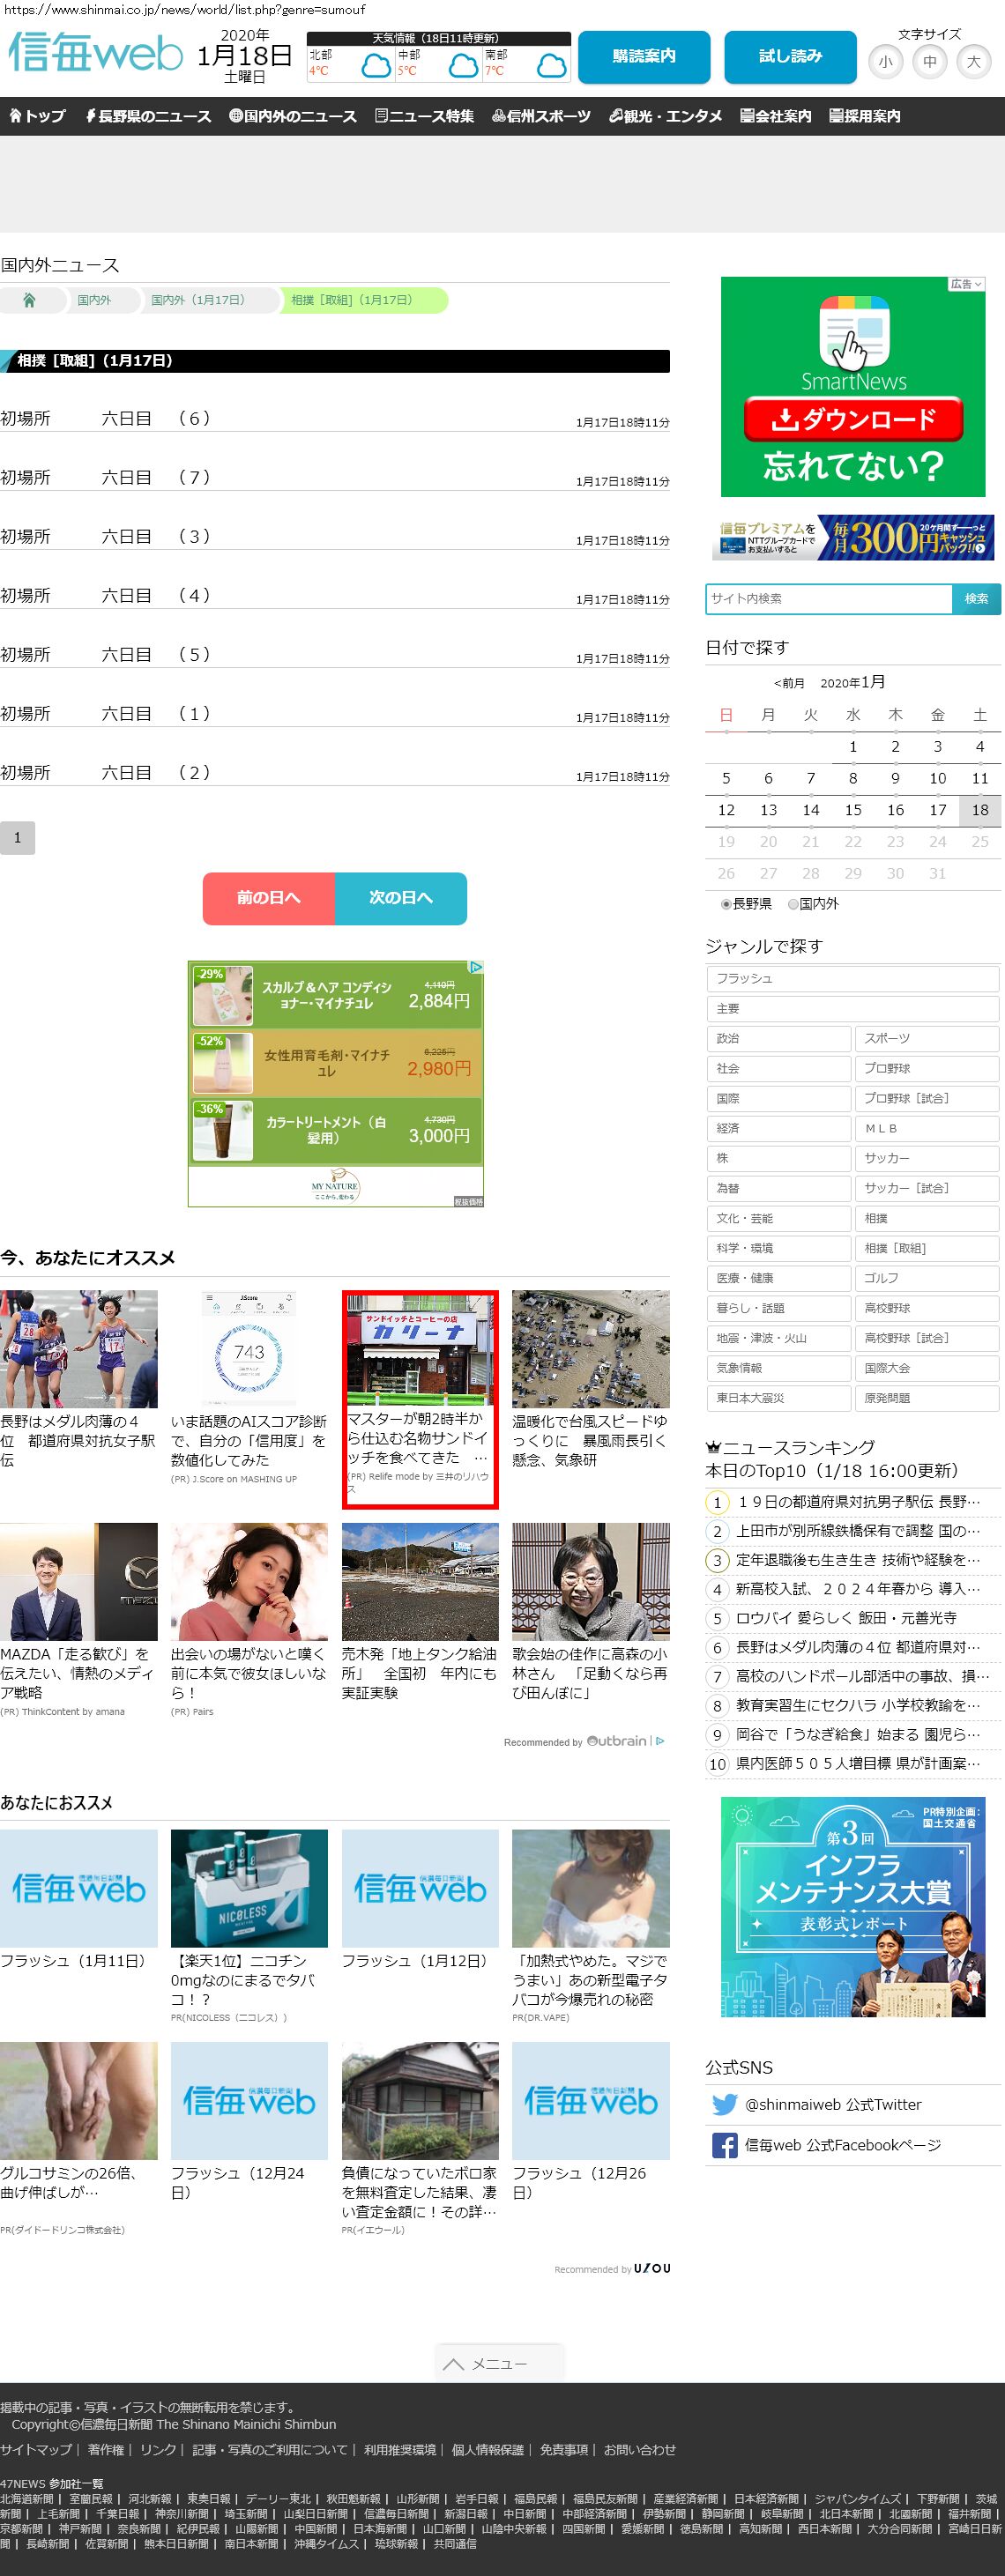The width and height of the screenshot is (1005, 2576).
Task: Click the Outbrain recommendation logo
Action: [x=616, y=1741]
